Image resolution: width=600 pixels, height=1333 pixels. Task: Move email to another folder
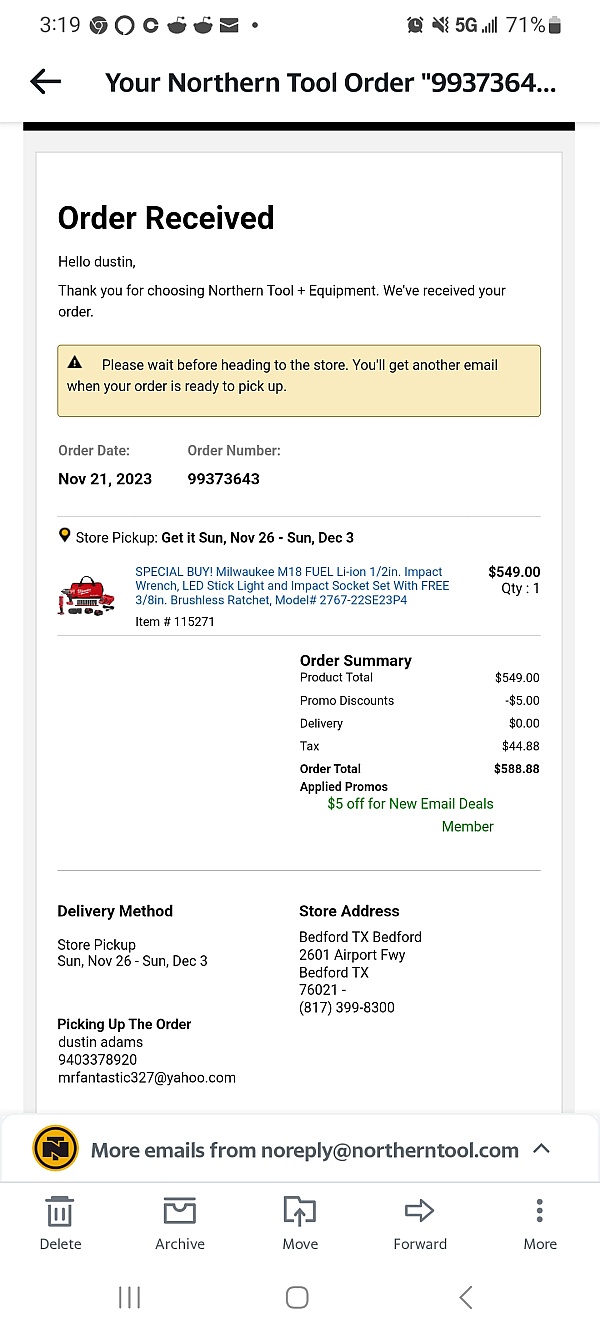coord(300,1223)
